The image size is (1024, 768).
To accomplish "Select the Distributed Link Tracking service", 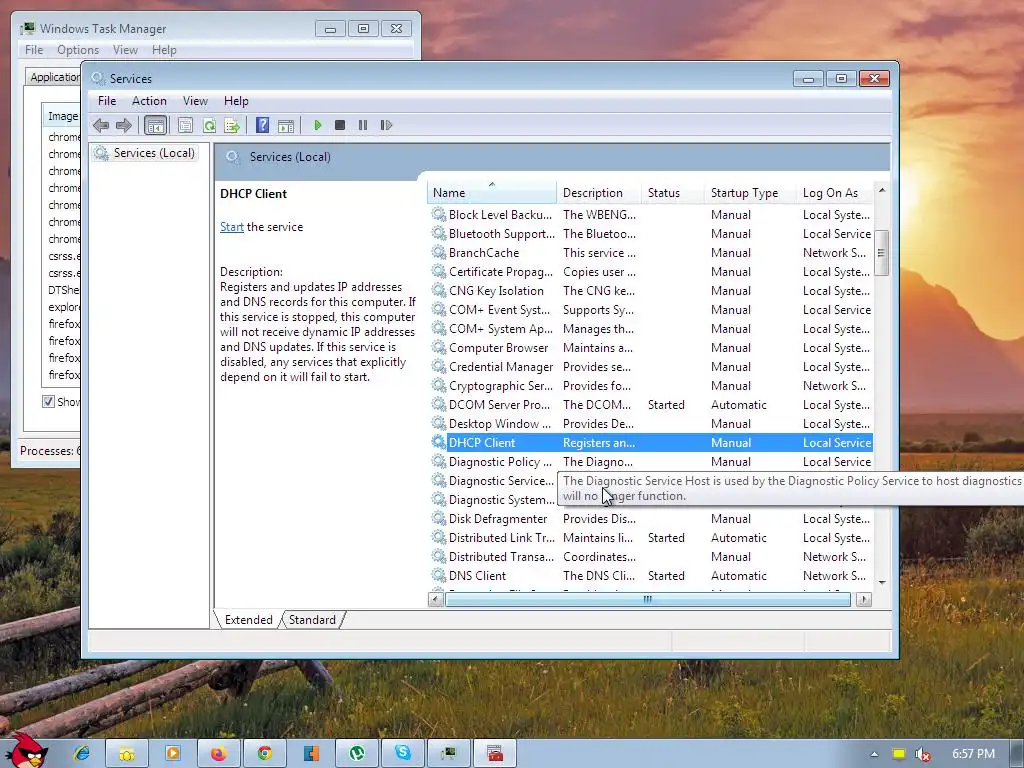I will point(651,537).
